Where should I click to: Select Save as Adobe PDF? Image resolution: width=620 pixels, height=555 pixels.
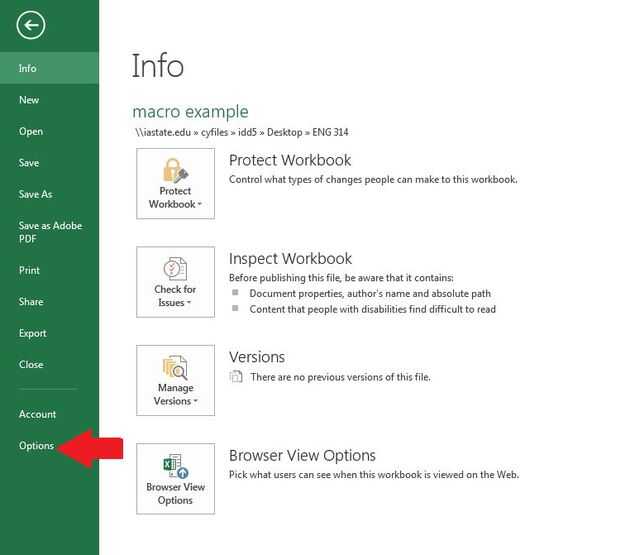click(49, 232)
